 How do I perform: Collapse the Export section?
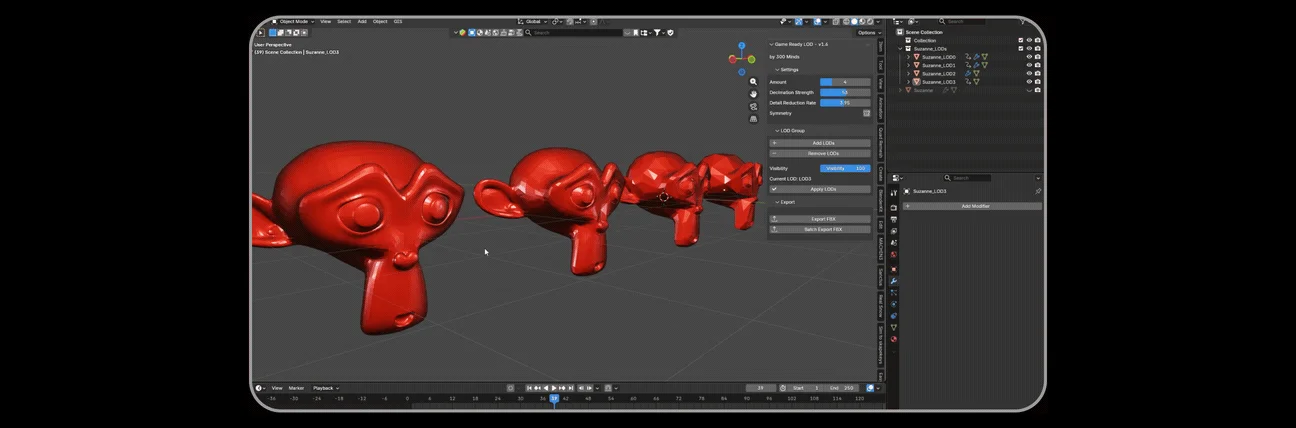pyautogui.click(x=777, y=202)
